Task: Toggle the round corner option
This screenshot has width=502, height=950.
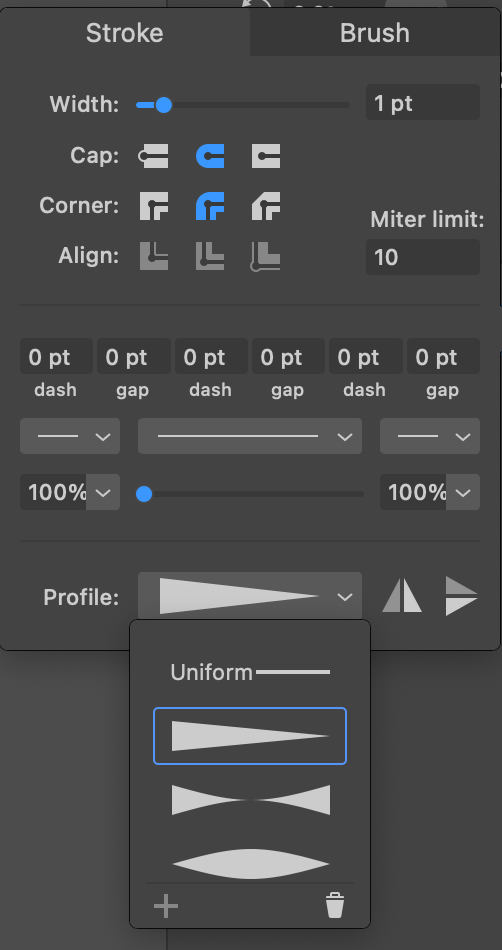Action: pos(210,206)
